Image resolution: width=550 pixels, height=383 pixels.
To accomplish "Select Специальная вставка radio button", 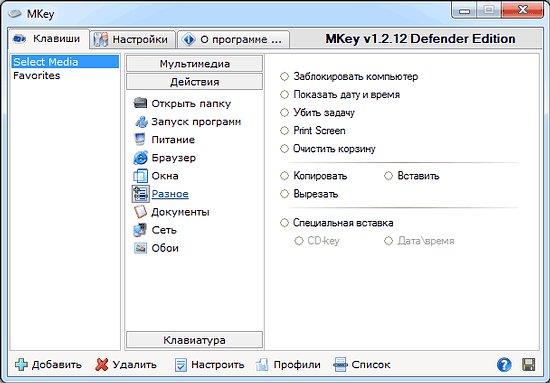I will pos(284,223).
